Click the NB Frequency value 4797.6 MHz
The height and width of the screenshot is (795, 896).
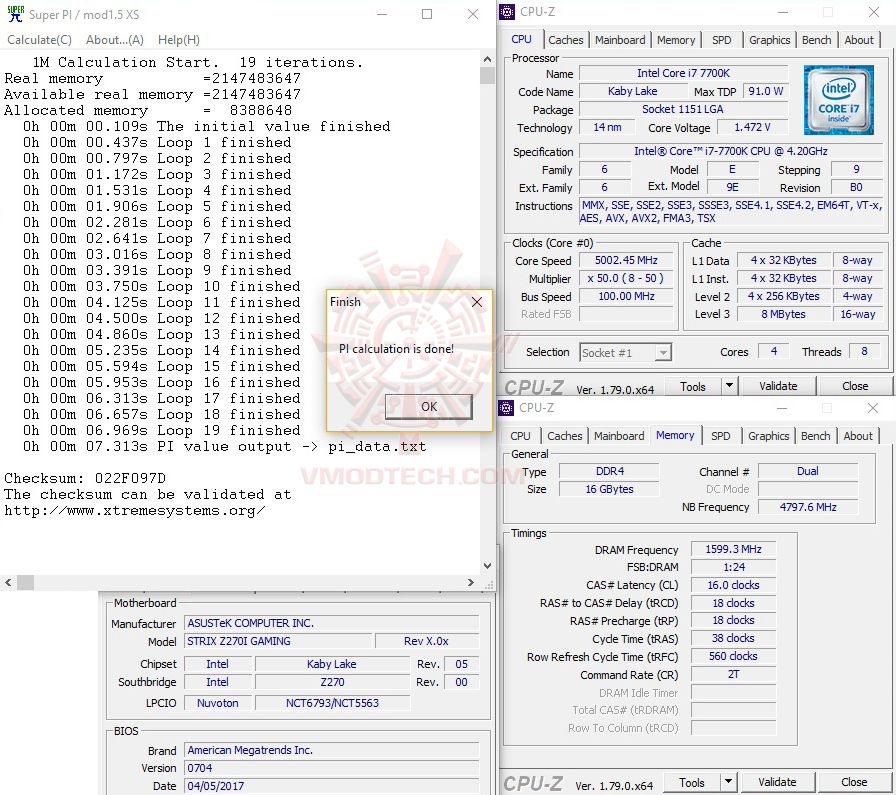[807, 507]
